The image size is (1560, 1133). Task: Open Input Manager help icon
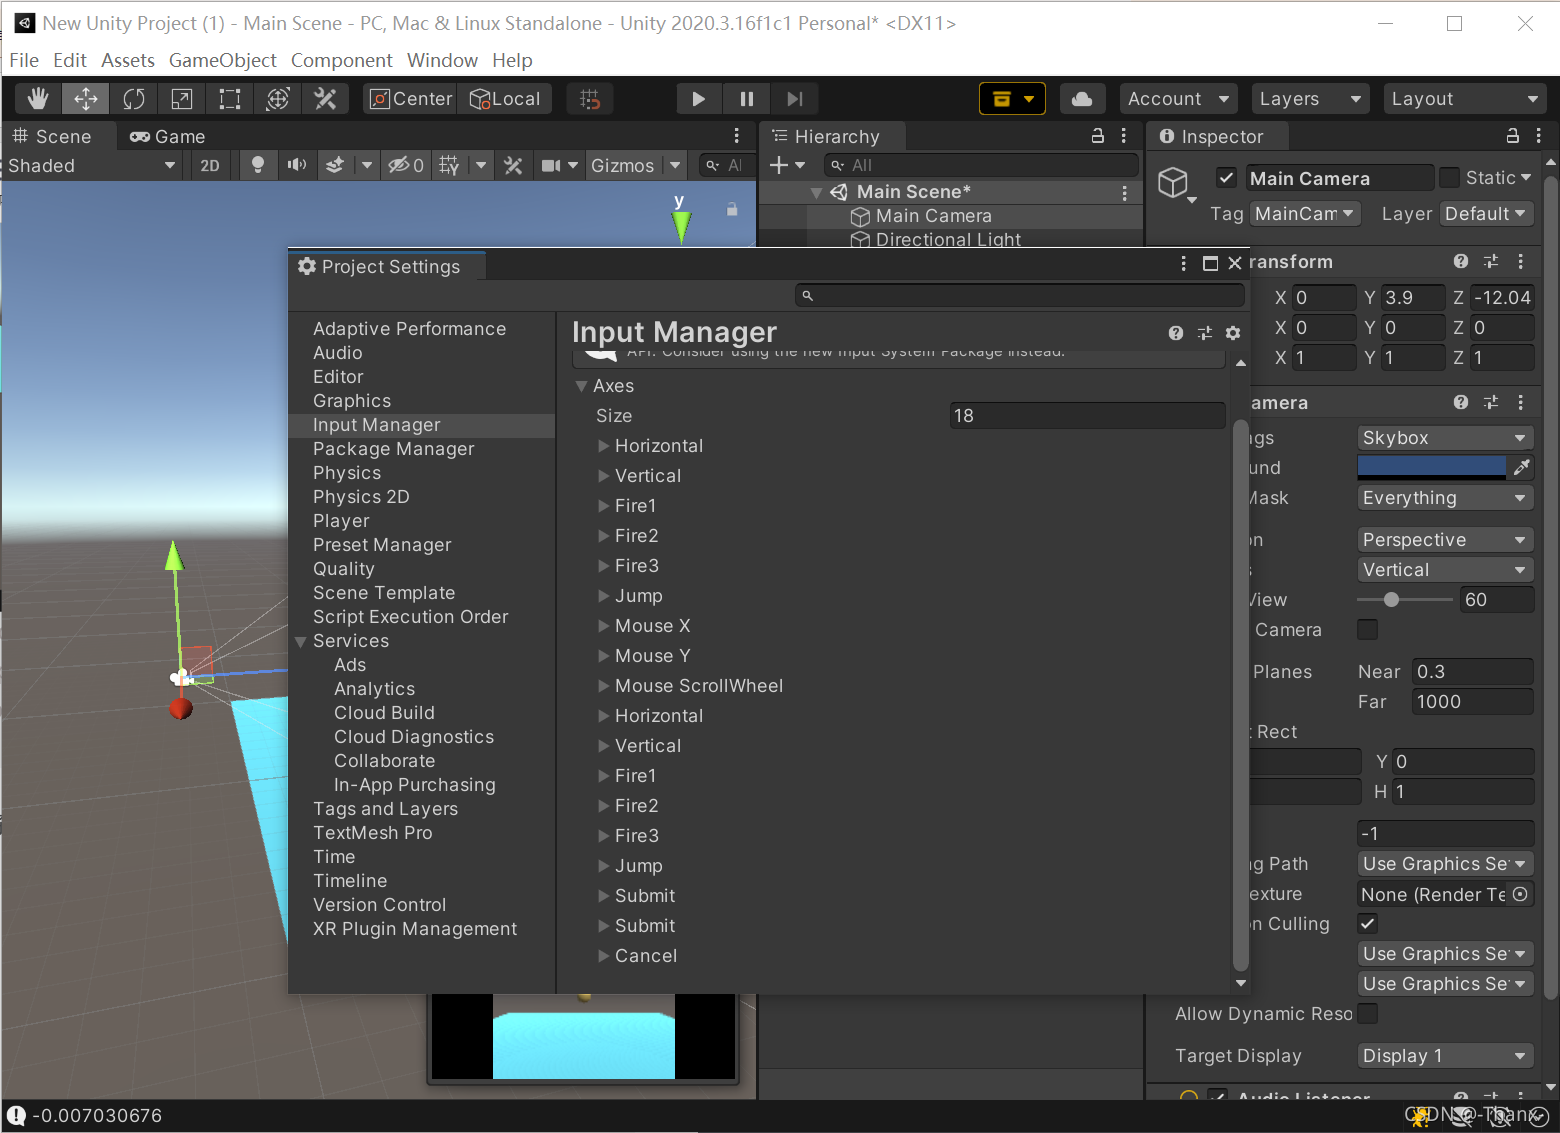point(1176,333)
